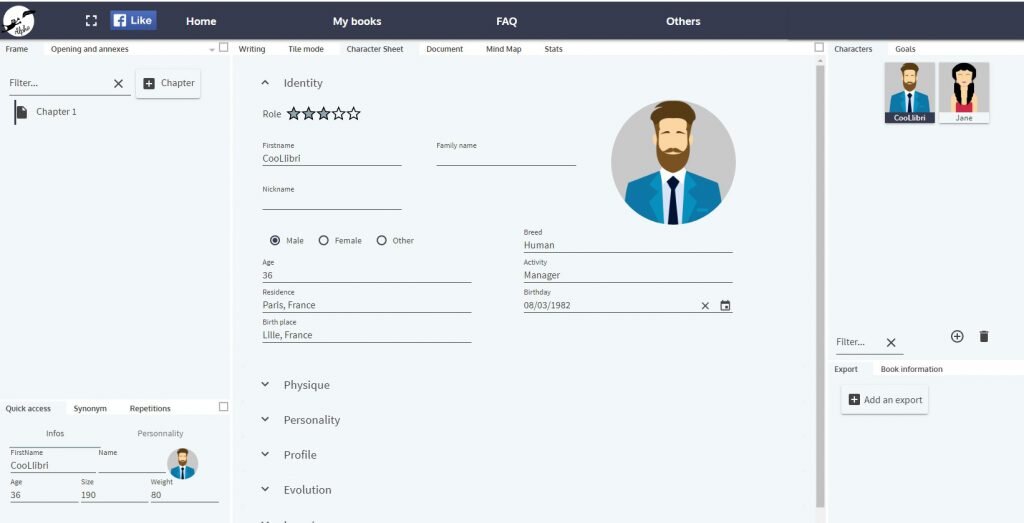
Task: Set Role rating to two stars
Action: [x=308, y=114]
